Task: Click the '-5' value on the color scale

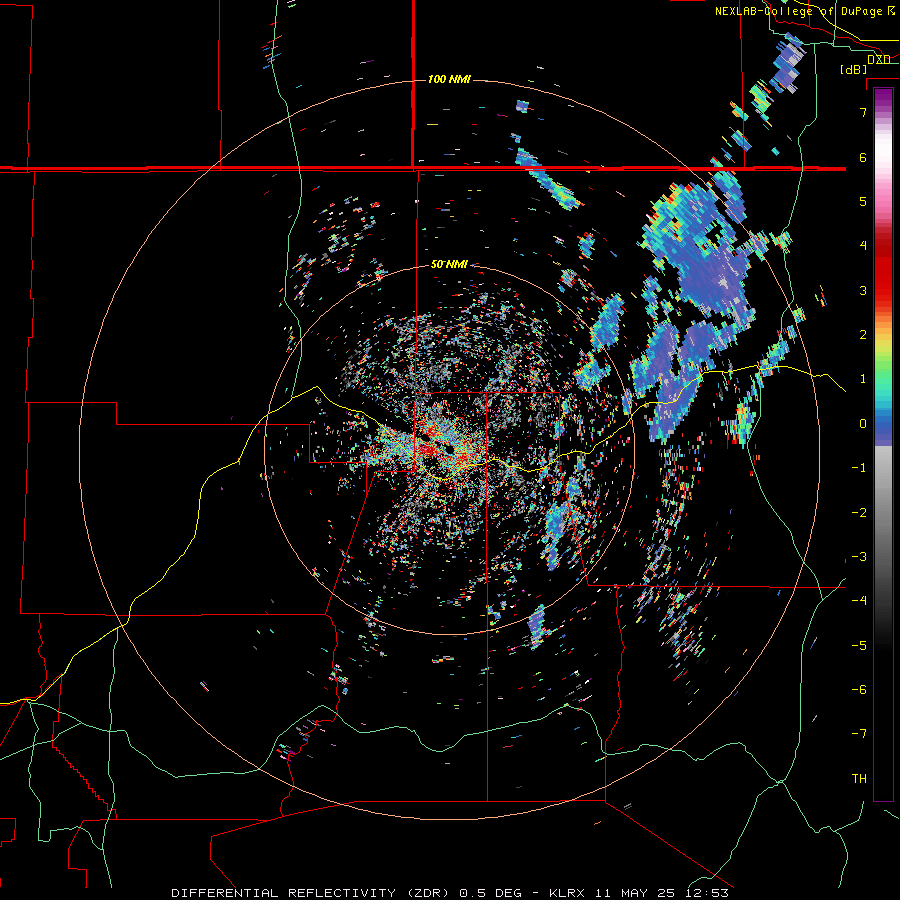Action: coord(859,645)
